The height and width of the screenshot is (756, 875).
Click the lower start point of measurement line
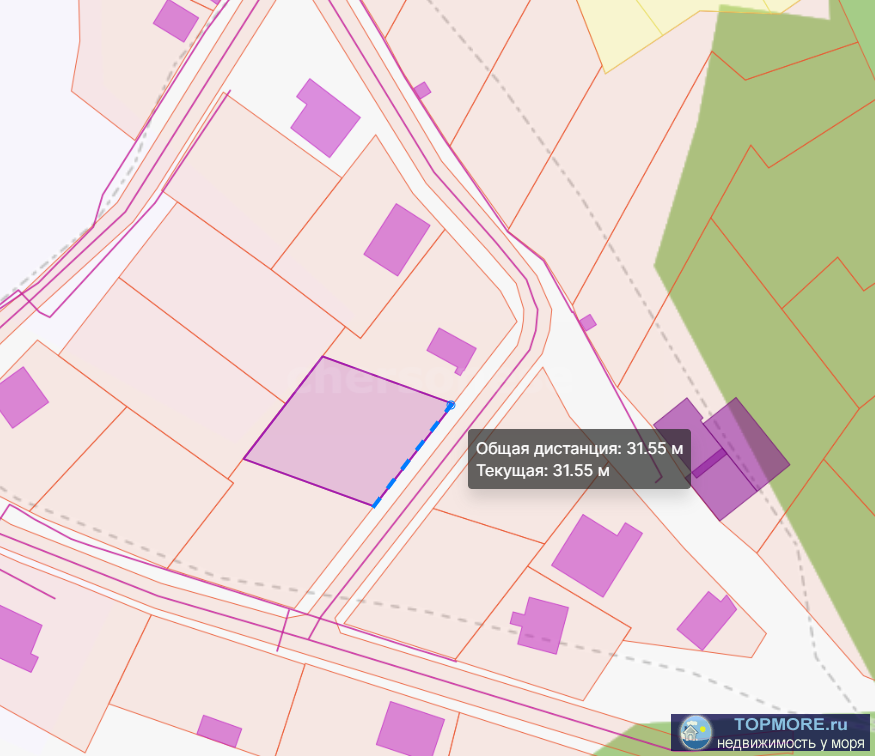pyautogui.click(x=374, y=505)
